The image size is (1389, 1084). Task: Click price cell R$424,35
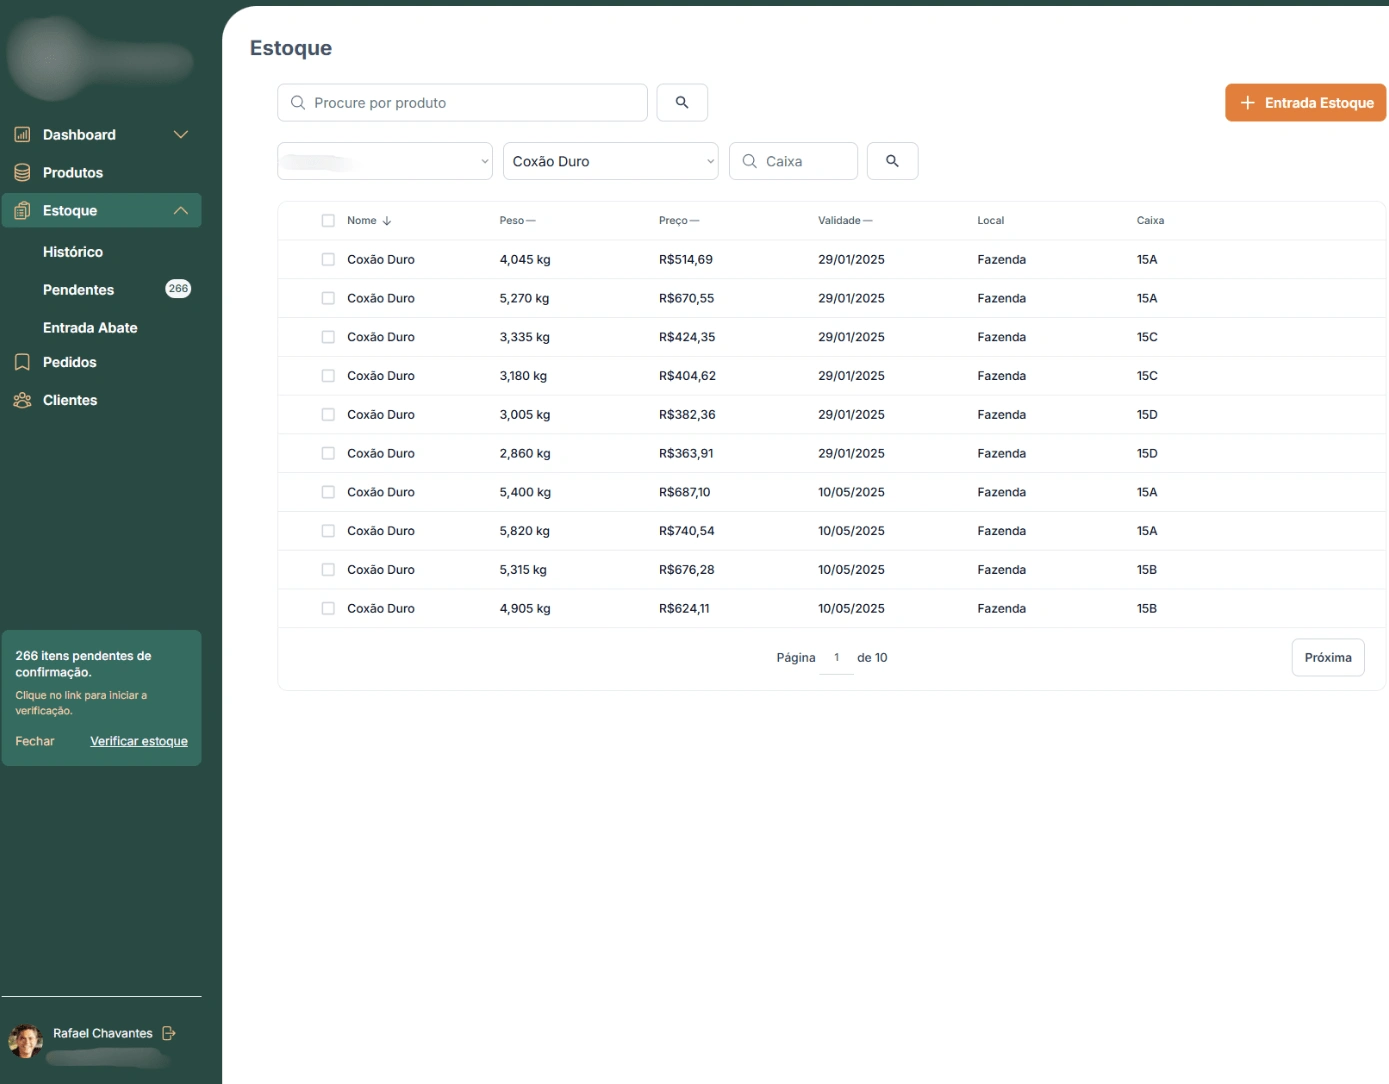pyautogui.click(x=687, y=337)
